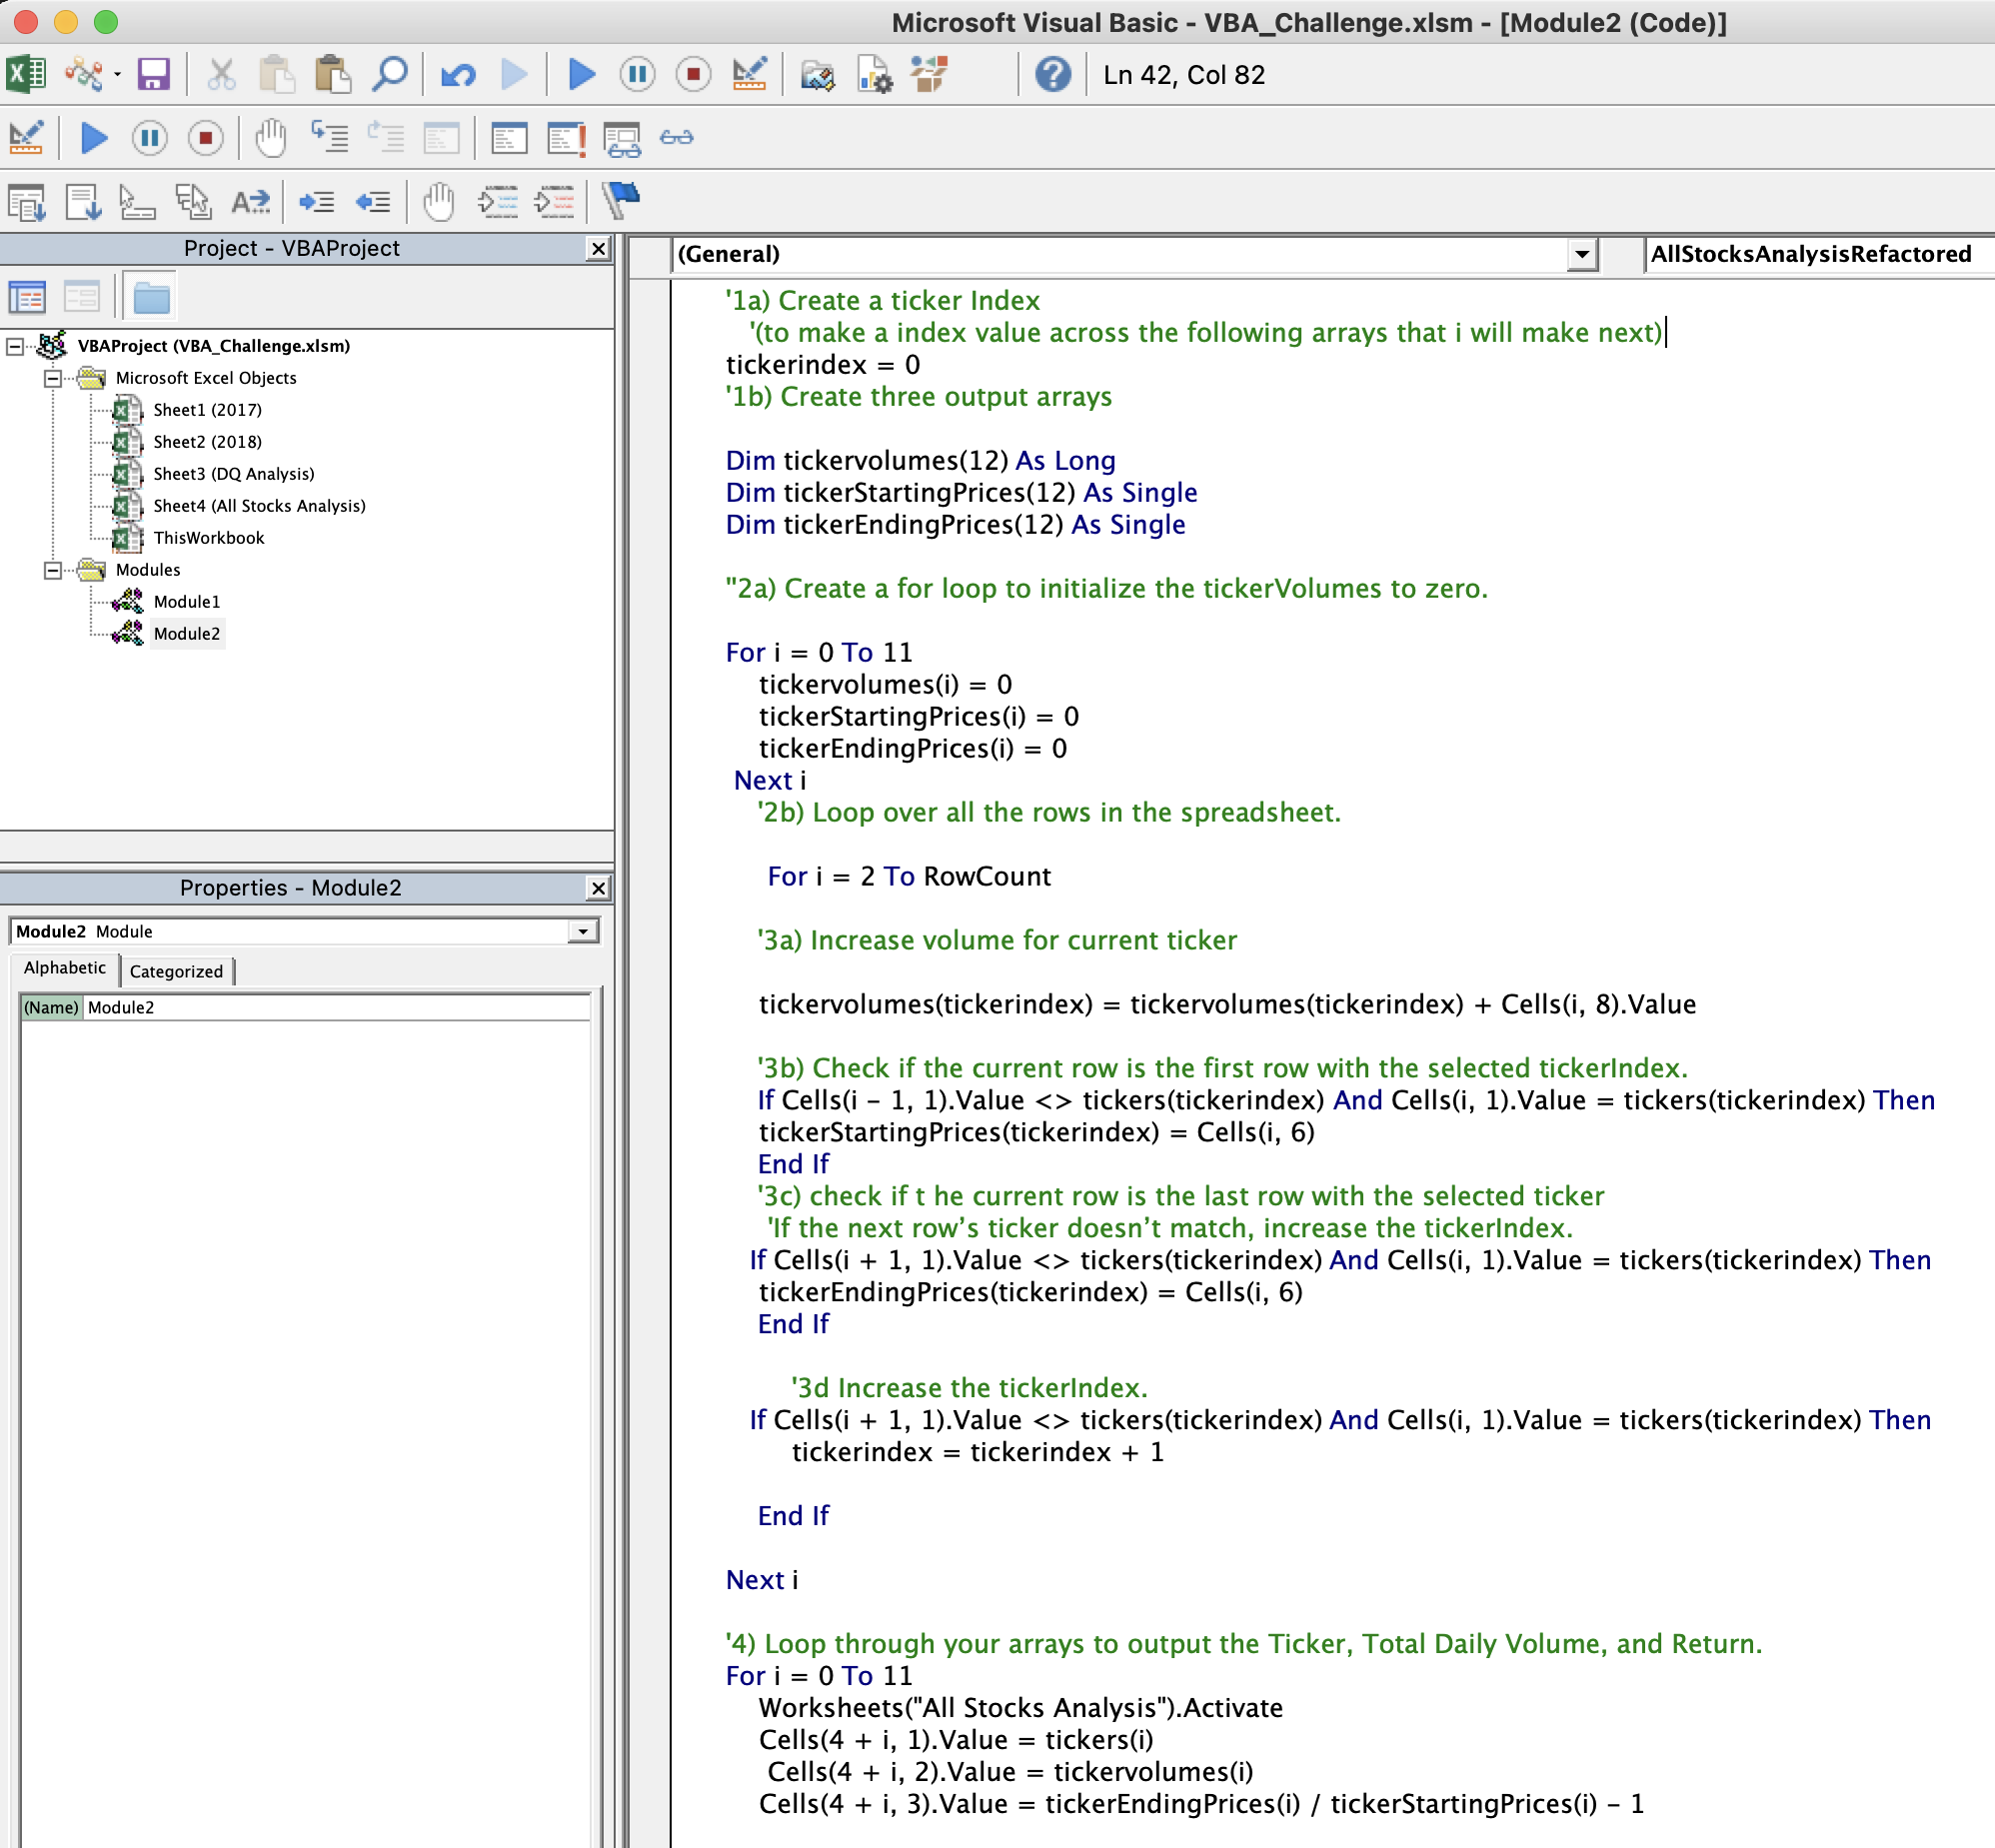Screen dimensions: 1995x1848
Task: Close the Project - VBAProject panel
Action: [598, 249]
